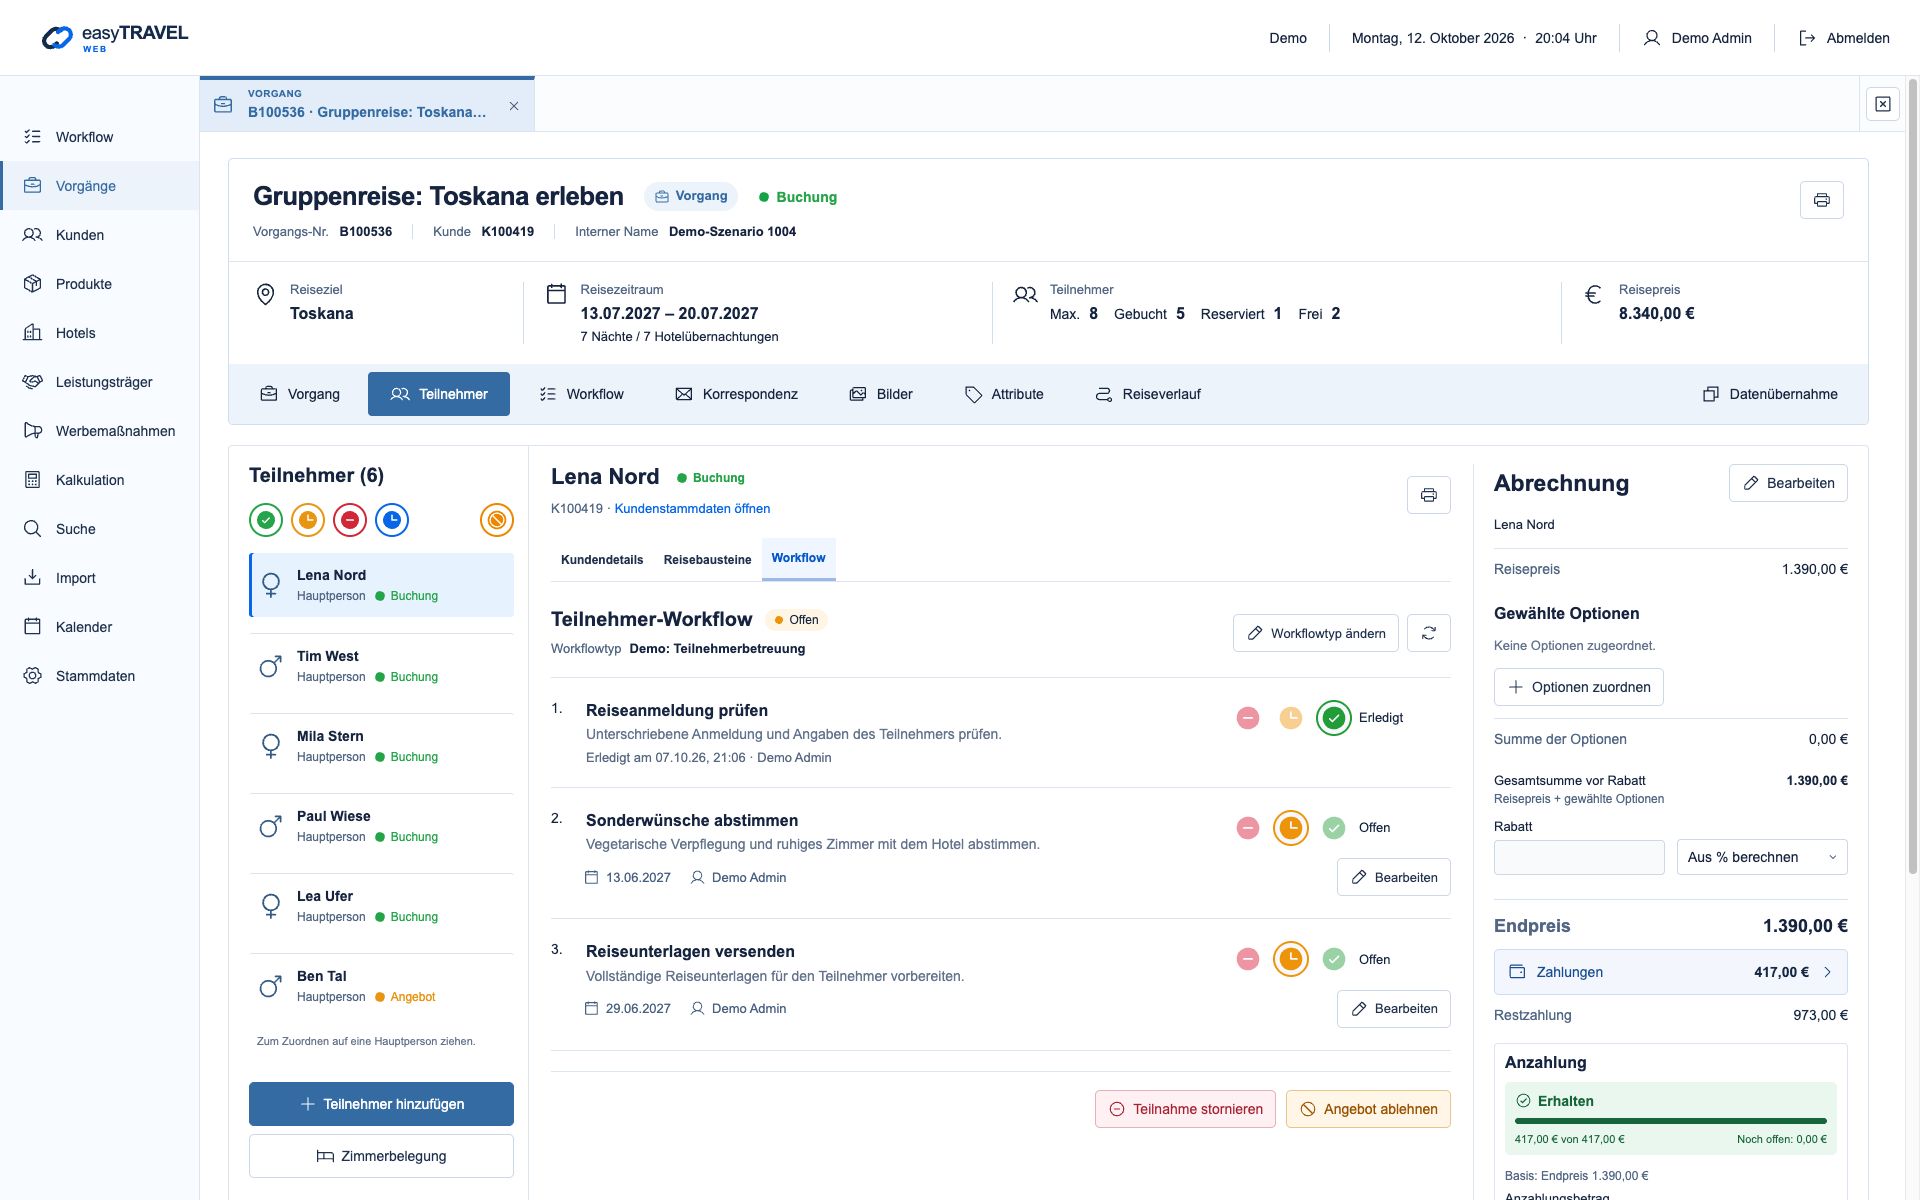
Task: Open Zimmerbelegung
Action: tap(381, 1156)
